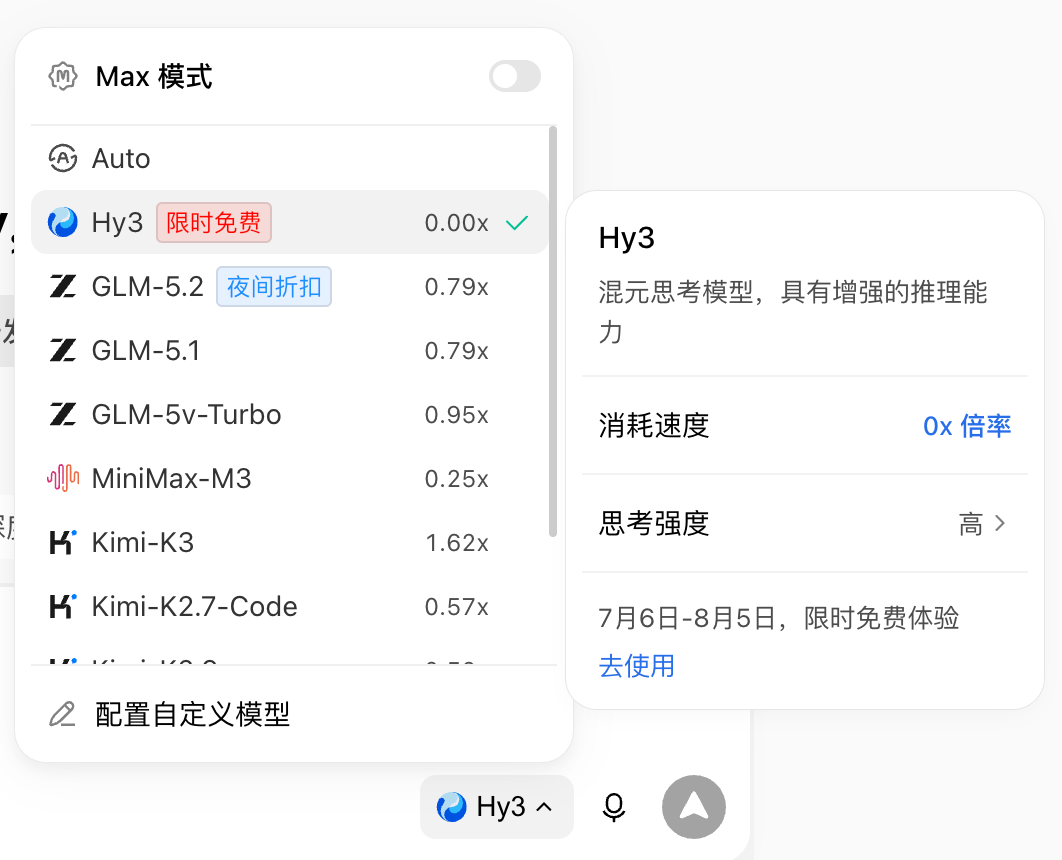Choose the GLM-5.2 model

[x=289, y=286]
